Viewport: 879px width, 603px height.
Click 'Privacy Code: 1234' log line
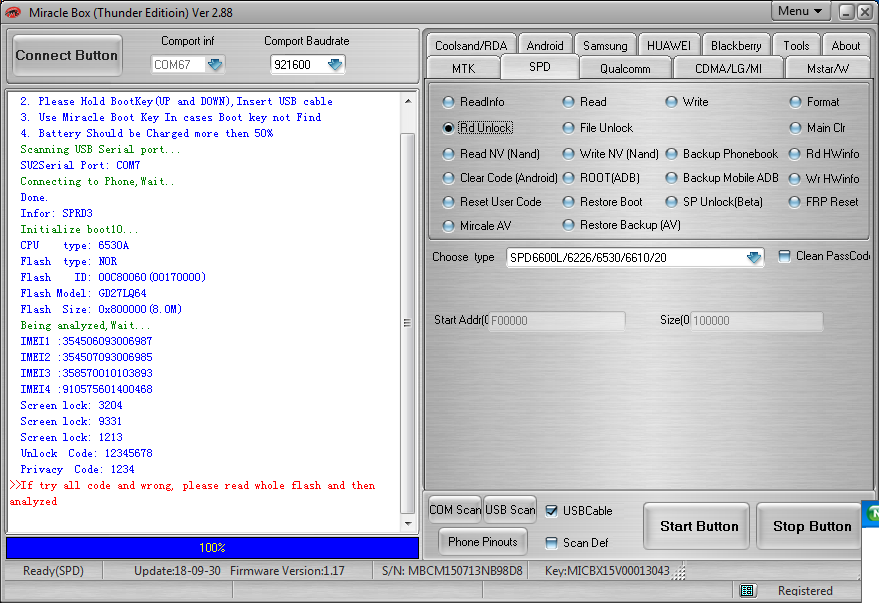(77, 469)
